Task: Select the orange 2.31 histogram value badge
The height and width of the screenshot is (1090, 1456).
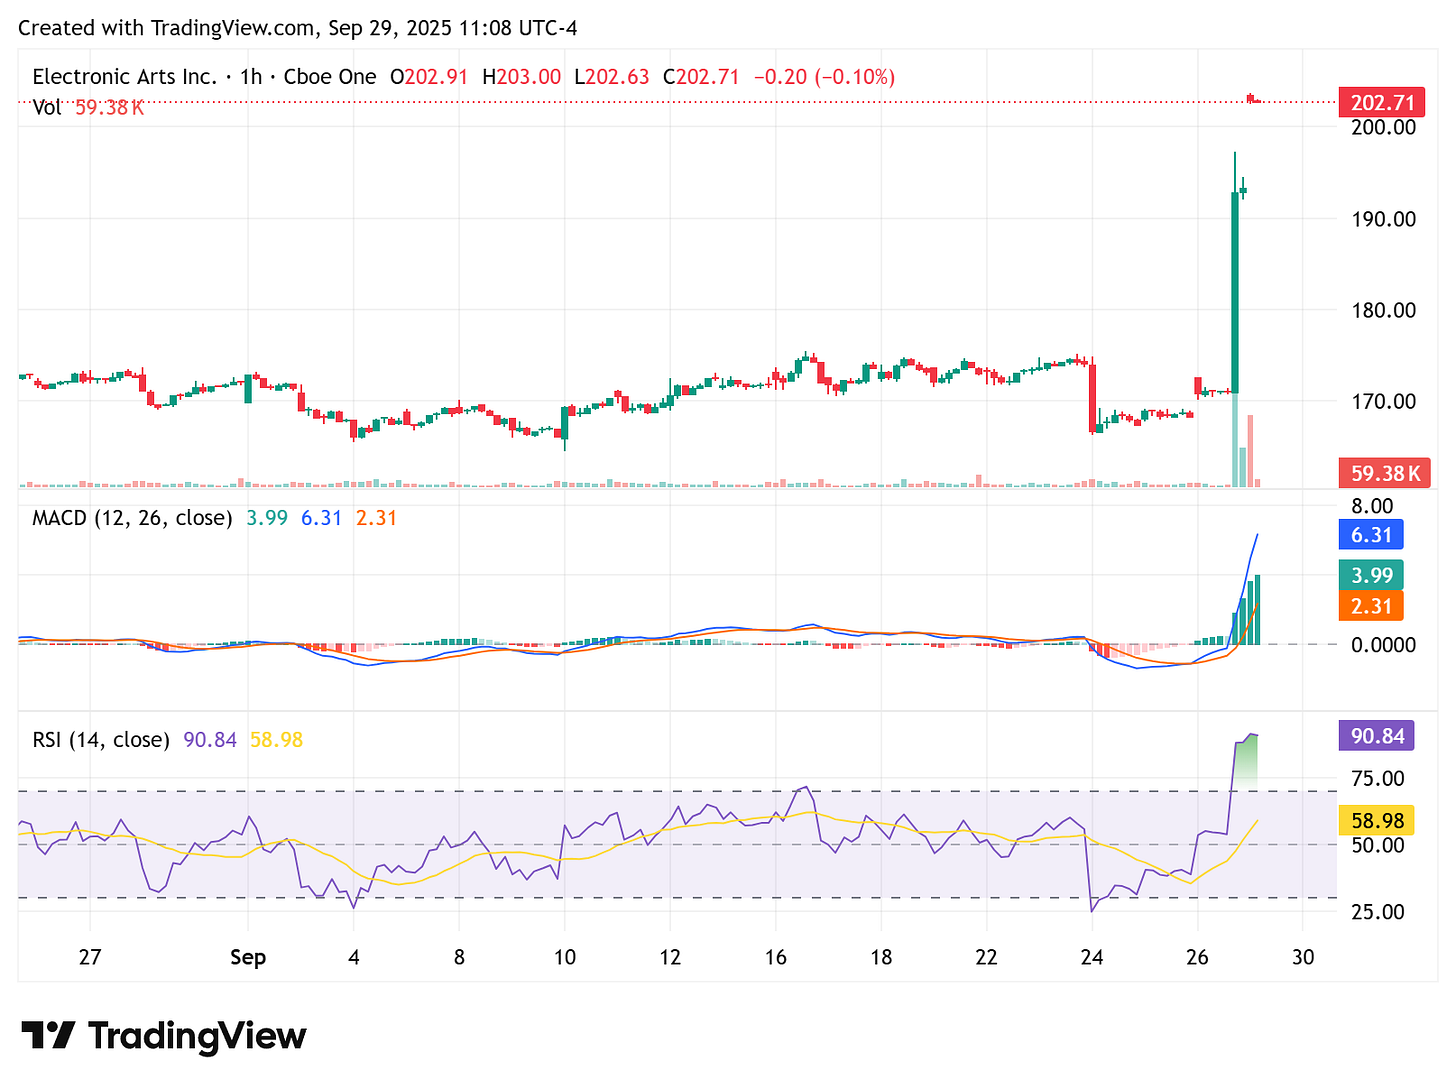Action: (1371, 606)
